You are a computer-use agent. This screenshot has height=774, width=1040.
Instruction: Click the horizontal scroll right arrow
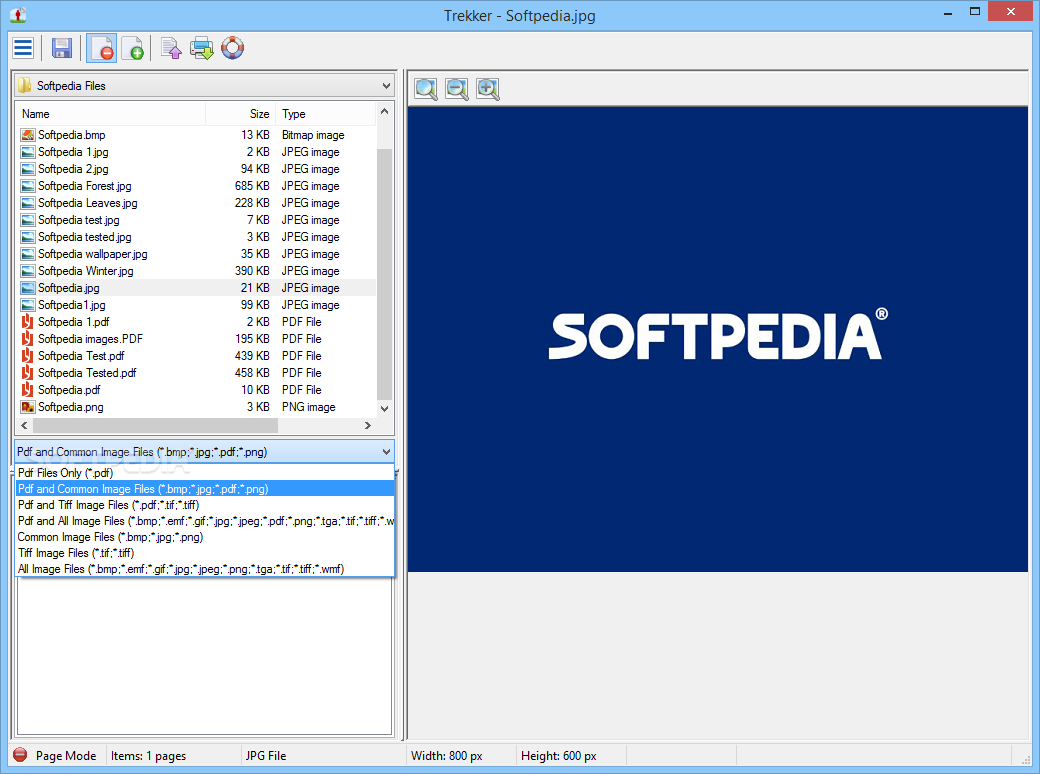[368, 425]
